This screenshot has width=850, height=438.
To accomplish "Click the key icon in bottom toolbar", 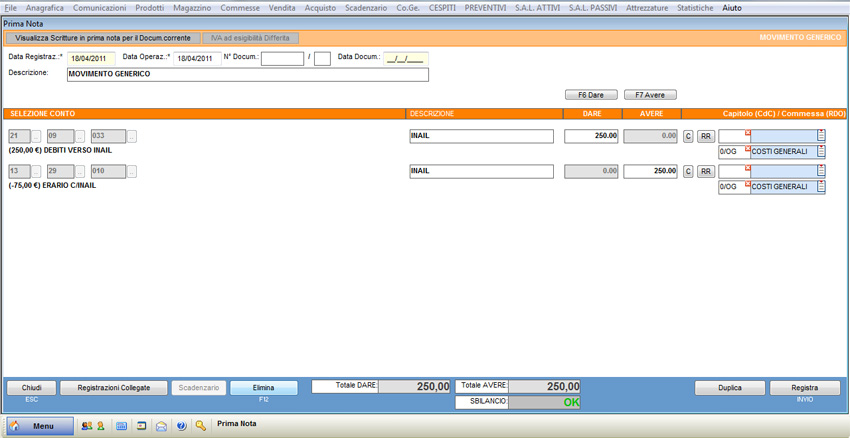I will (201, 425).
